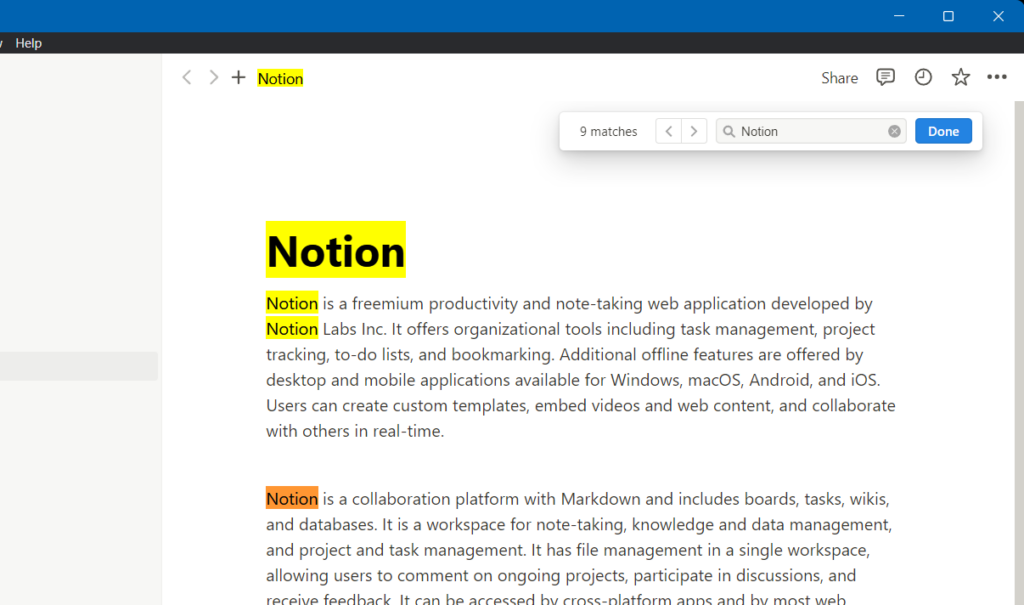Toggle favorite using the star icon
Image resolution: width=1024 pixels, height=605 pixels.
(959, 77)
